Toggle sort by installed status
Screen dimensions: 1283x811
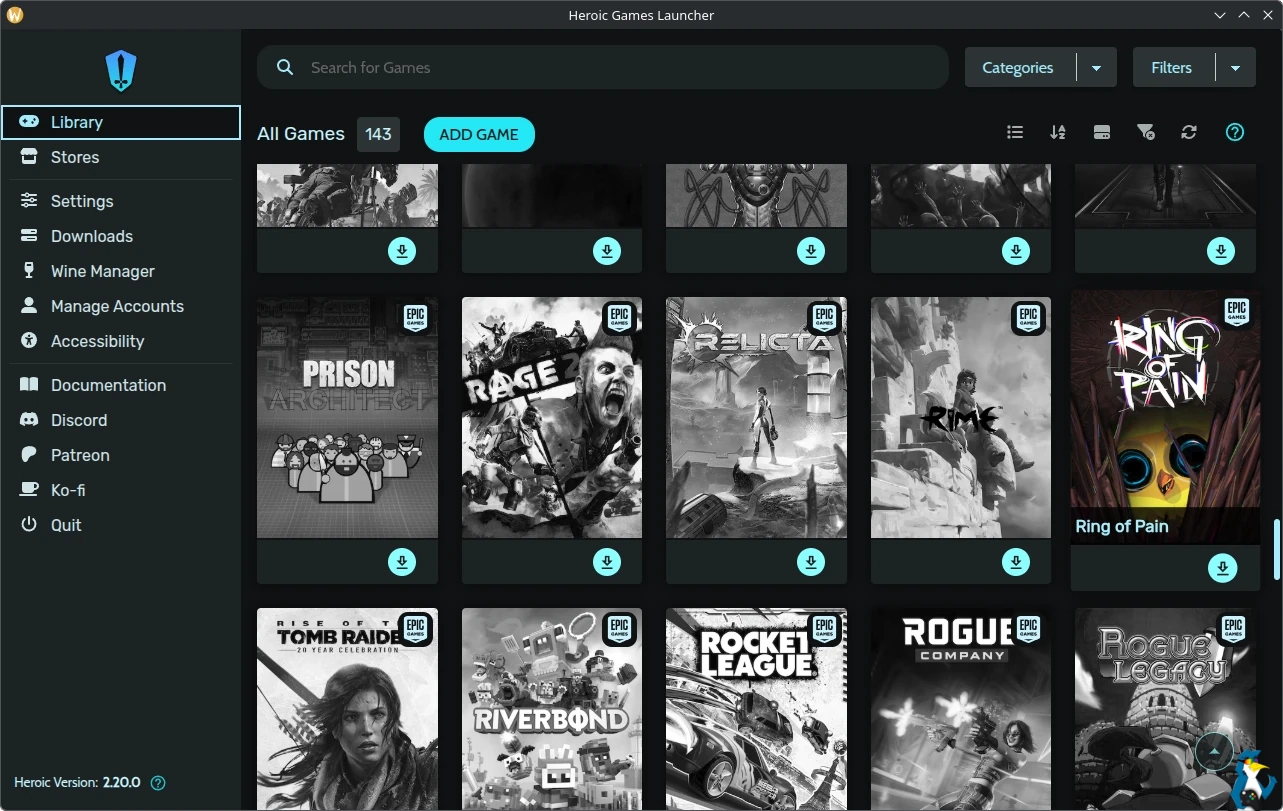[x=1102, y=133]
